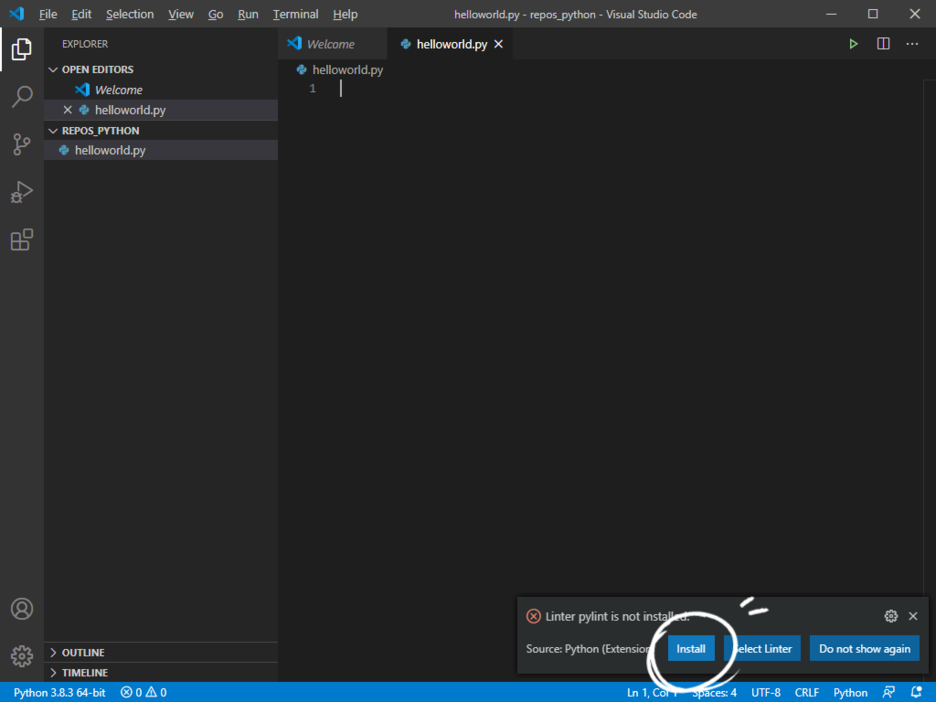Screen dimensions: 936x702
Task: Open notifications bell in status bar
Action: [x=916, y=692]
